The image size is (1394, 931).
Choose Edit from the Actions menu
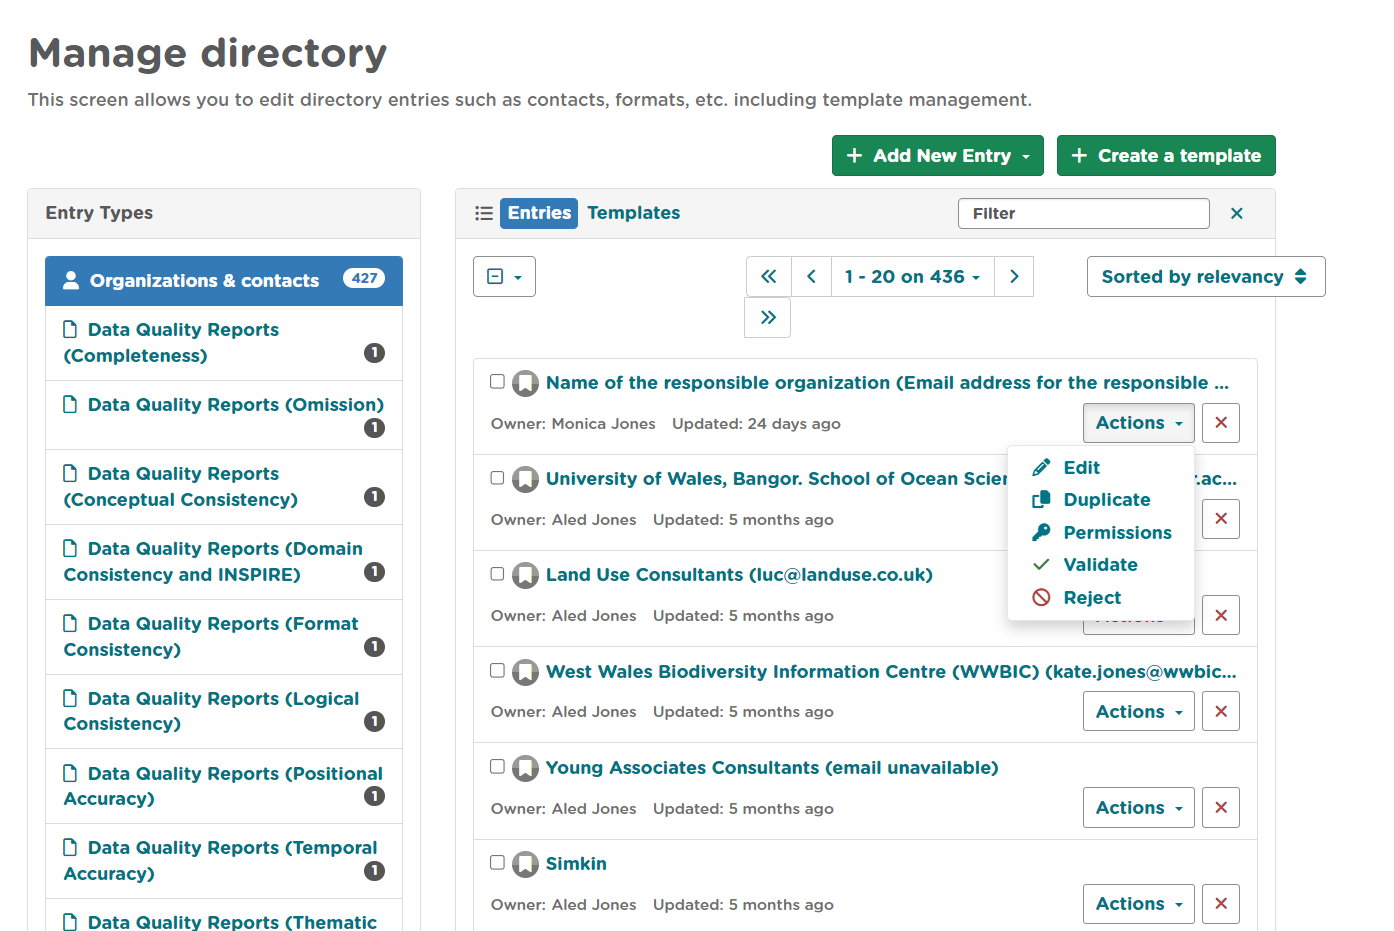tap(1101, 467)
